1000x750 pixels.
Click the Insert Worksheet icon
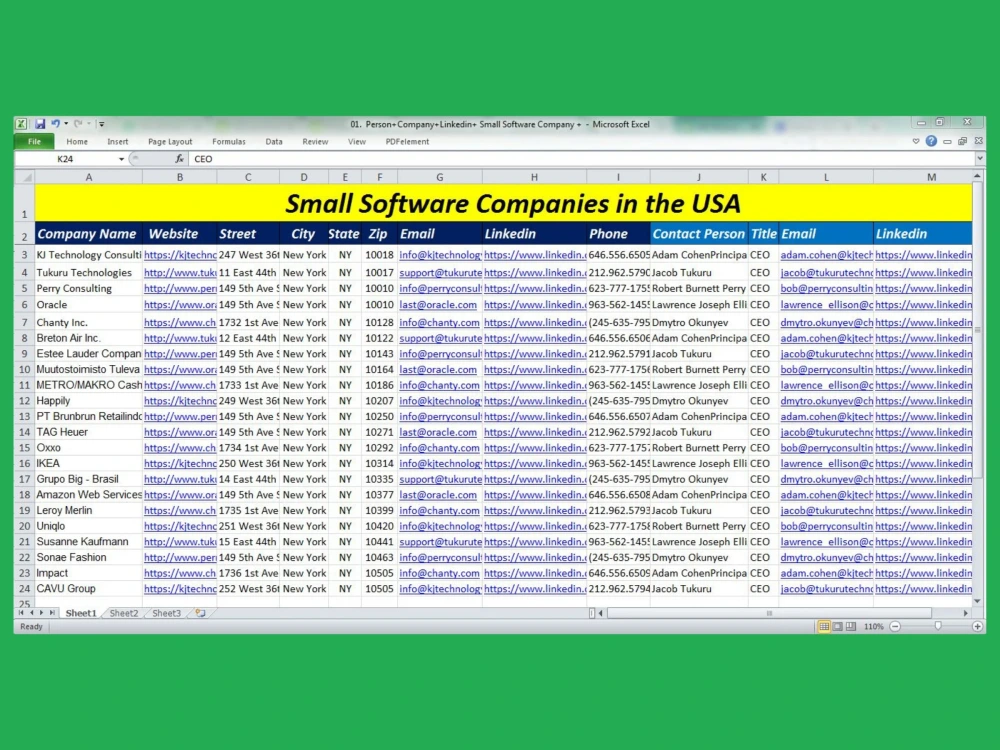coord(200,613)
